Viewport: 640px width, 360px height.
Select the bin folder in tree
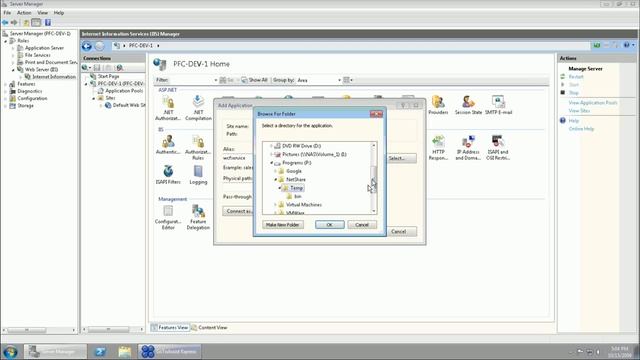(x=298, y=196)
